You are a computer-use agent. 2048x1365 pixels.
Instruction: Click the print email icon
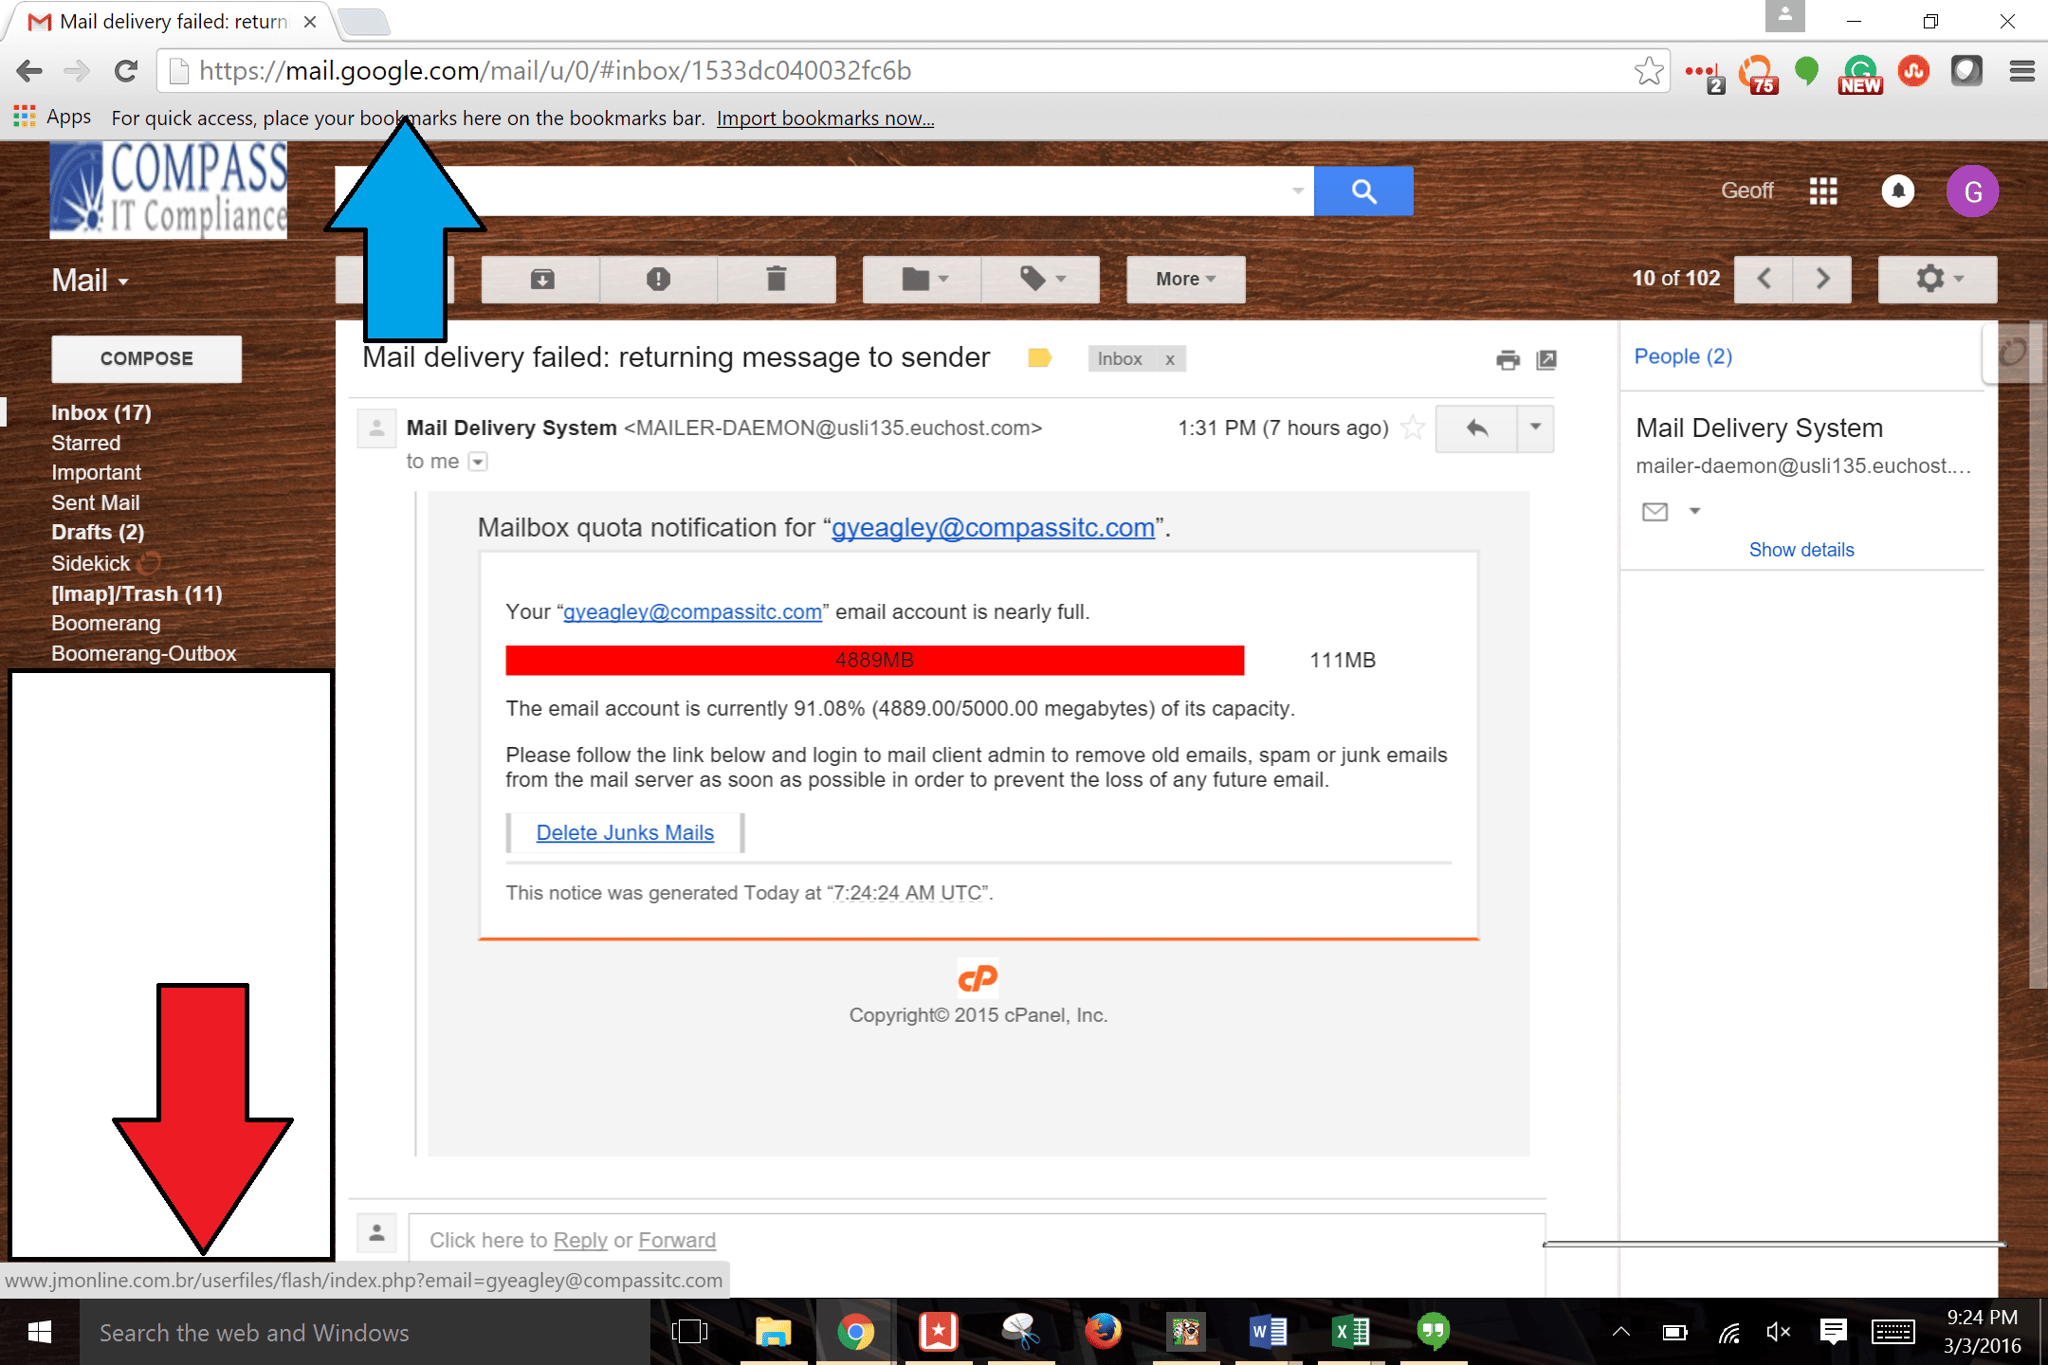[x=1504, y=356]
